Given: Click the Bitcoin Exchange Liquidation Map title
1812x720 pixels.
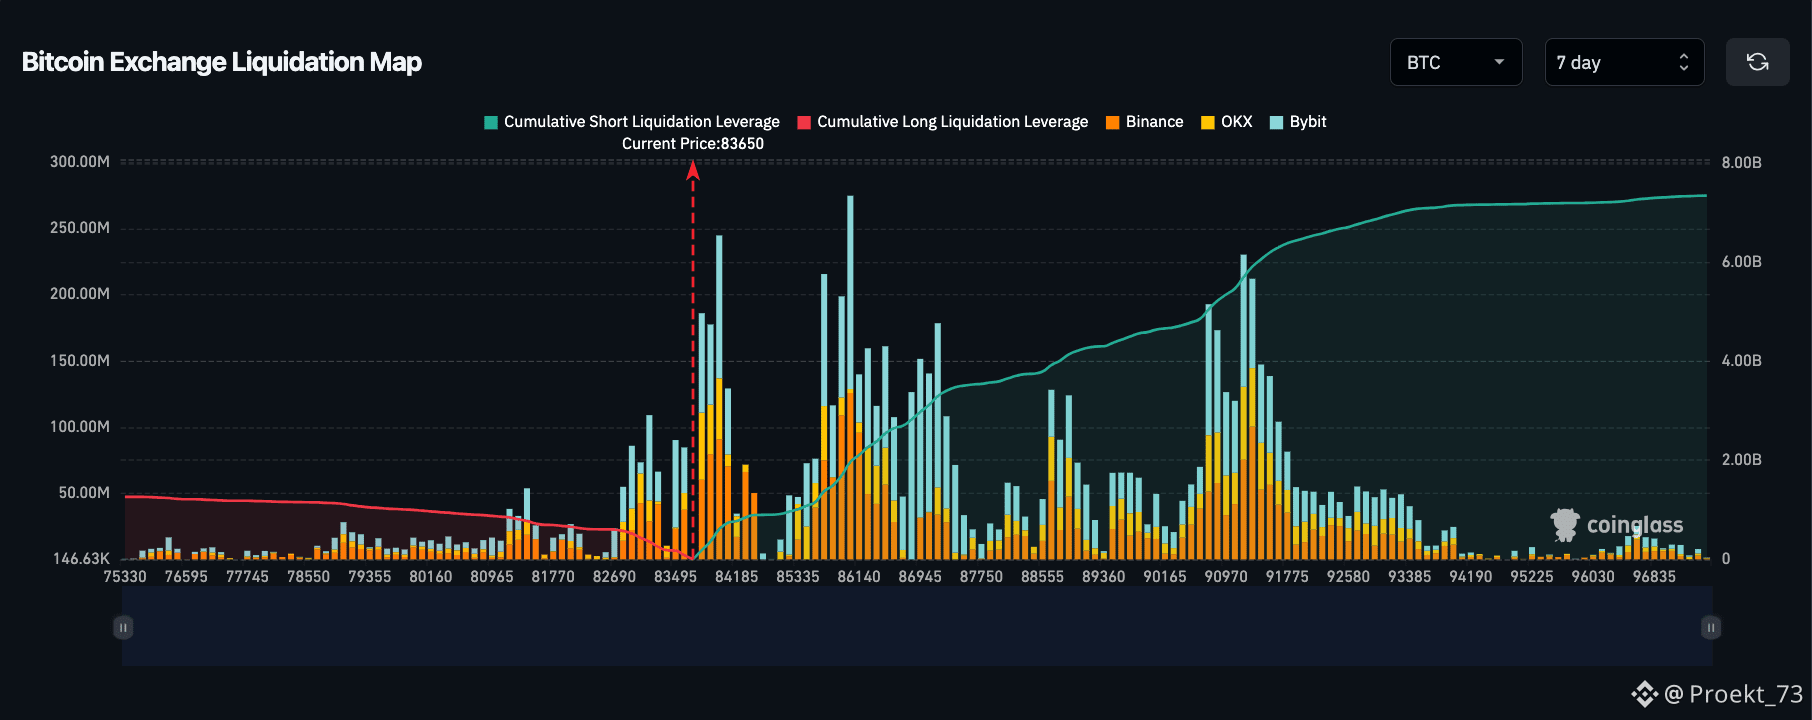Looking at the screenshot, I should click(222, 62).
